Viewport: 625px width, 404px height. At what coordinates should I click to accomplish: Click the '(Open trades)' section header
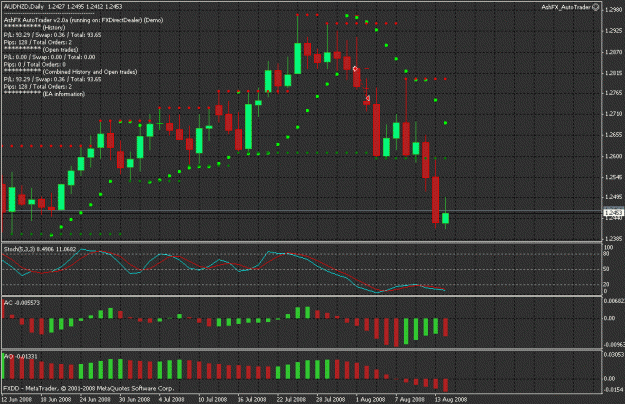click(61, 50)
